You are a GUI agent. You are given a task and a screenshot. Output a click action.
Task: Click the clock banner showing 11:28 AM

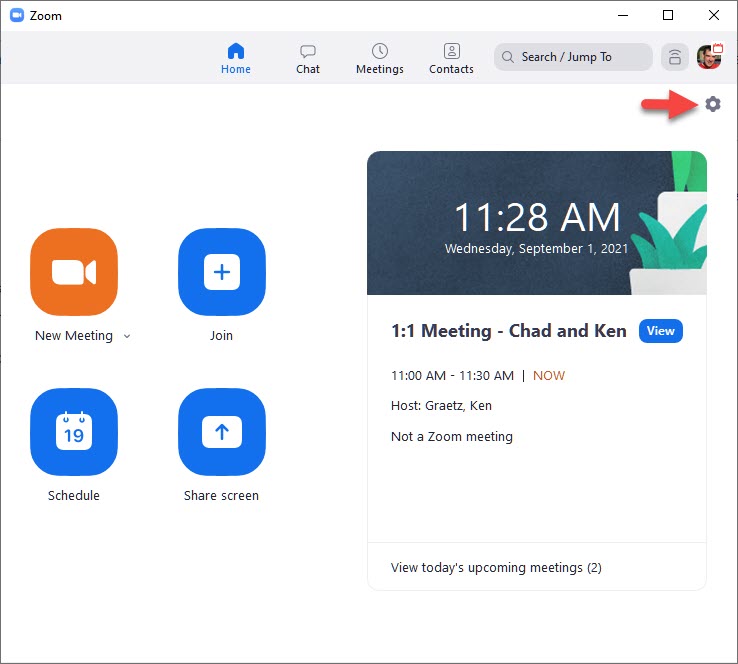537,223
